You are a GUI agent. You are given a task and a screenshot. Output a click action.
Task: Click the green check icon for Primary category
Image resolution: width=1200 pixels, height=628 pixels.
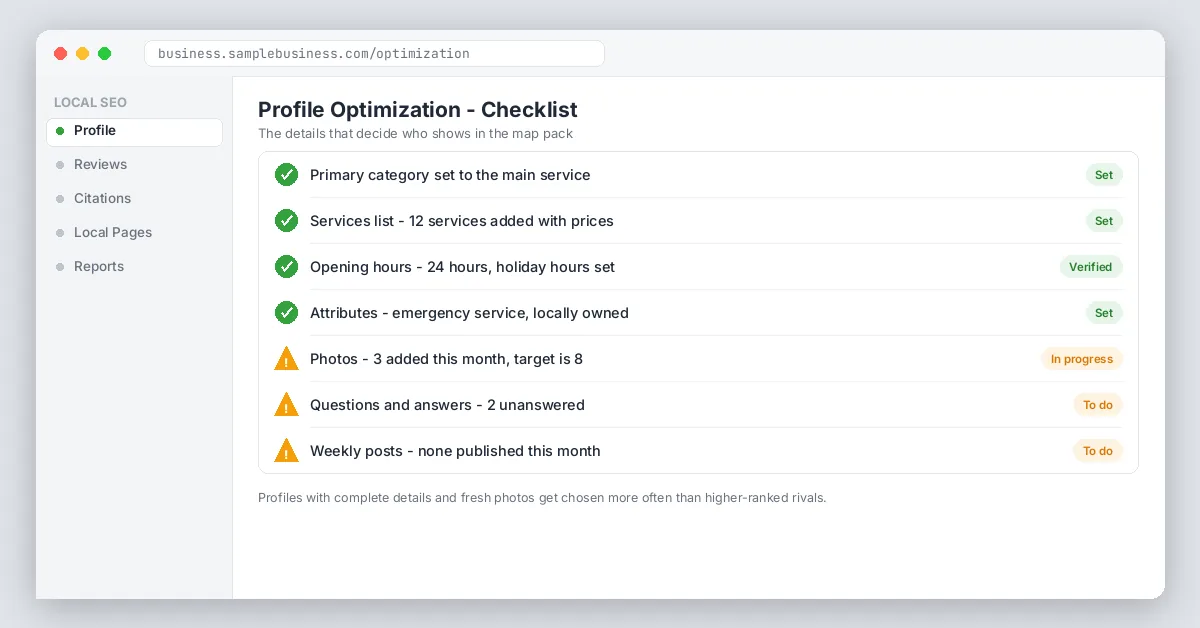pos(287,175)
